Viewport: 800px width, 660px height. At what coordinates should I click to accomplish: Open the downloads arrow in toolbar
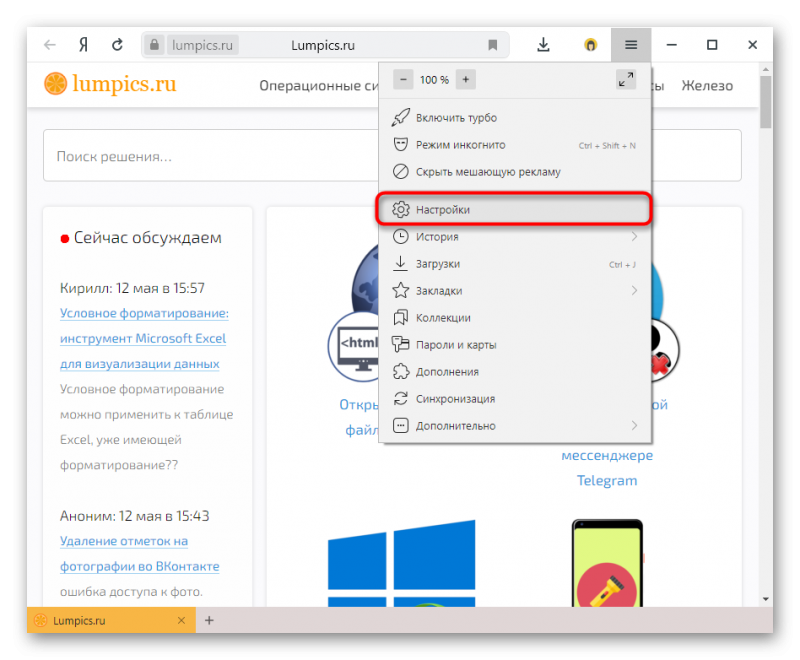click(543, 45)
